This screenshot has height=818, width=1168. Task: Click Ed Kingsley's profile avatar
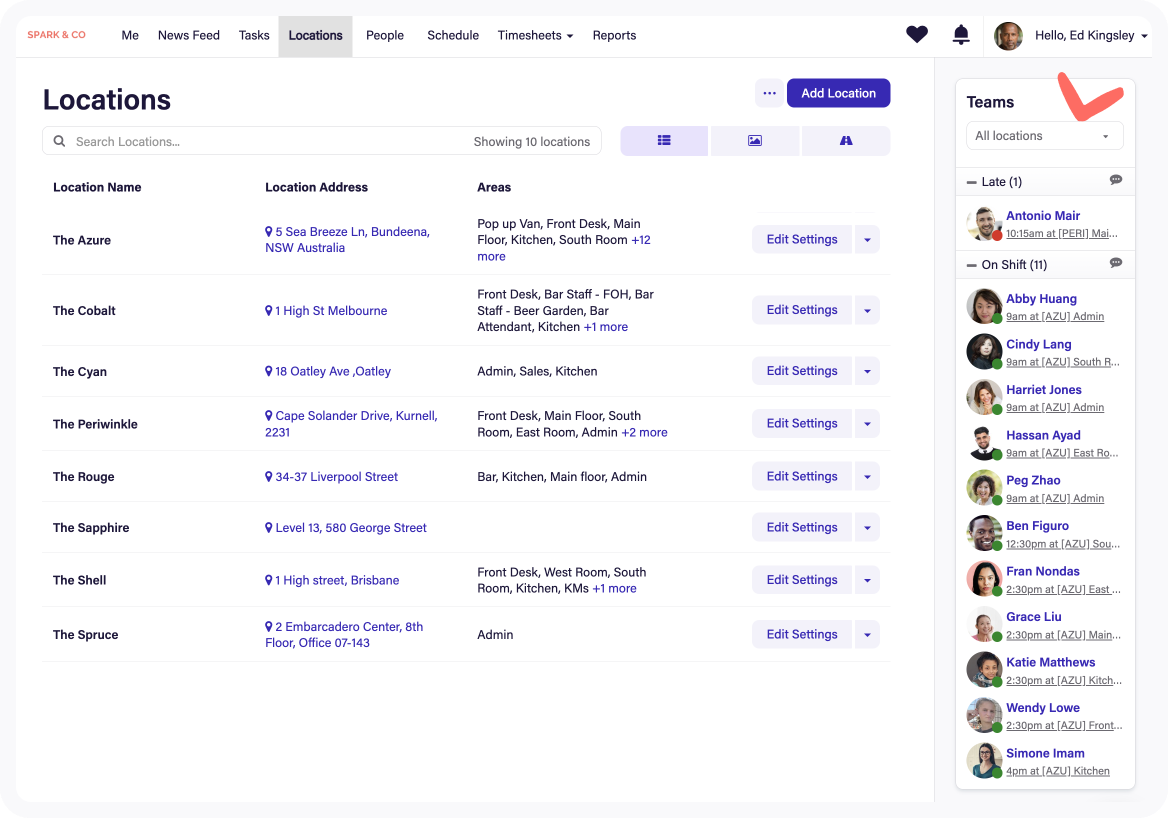pos(1008,36)
